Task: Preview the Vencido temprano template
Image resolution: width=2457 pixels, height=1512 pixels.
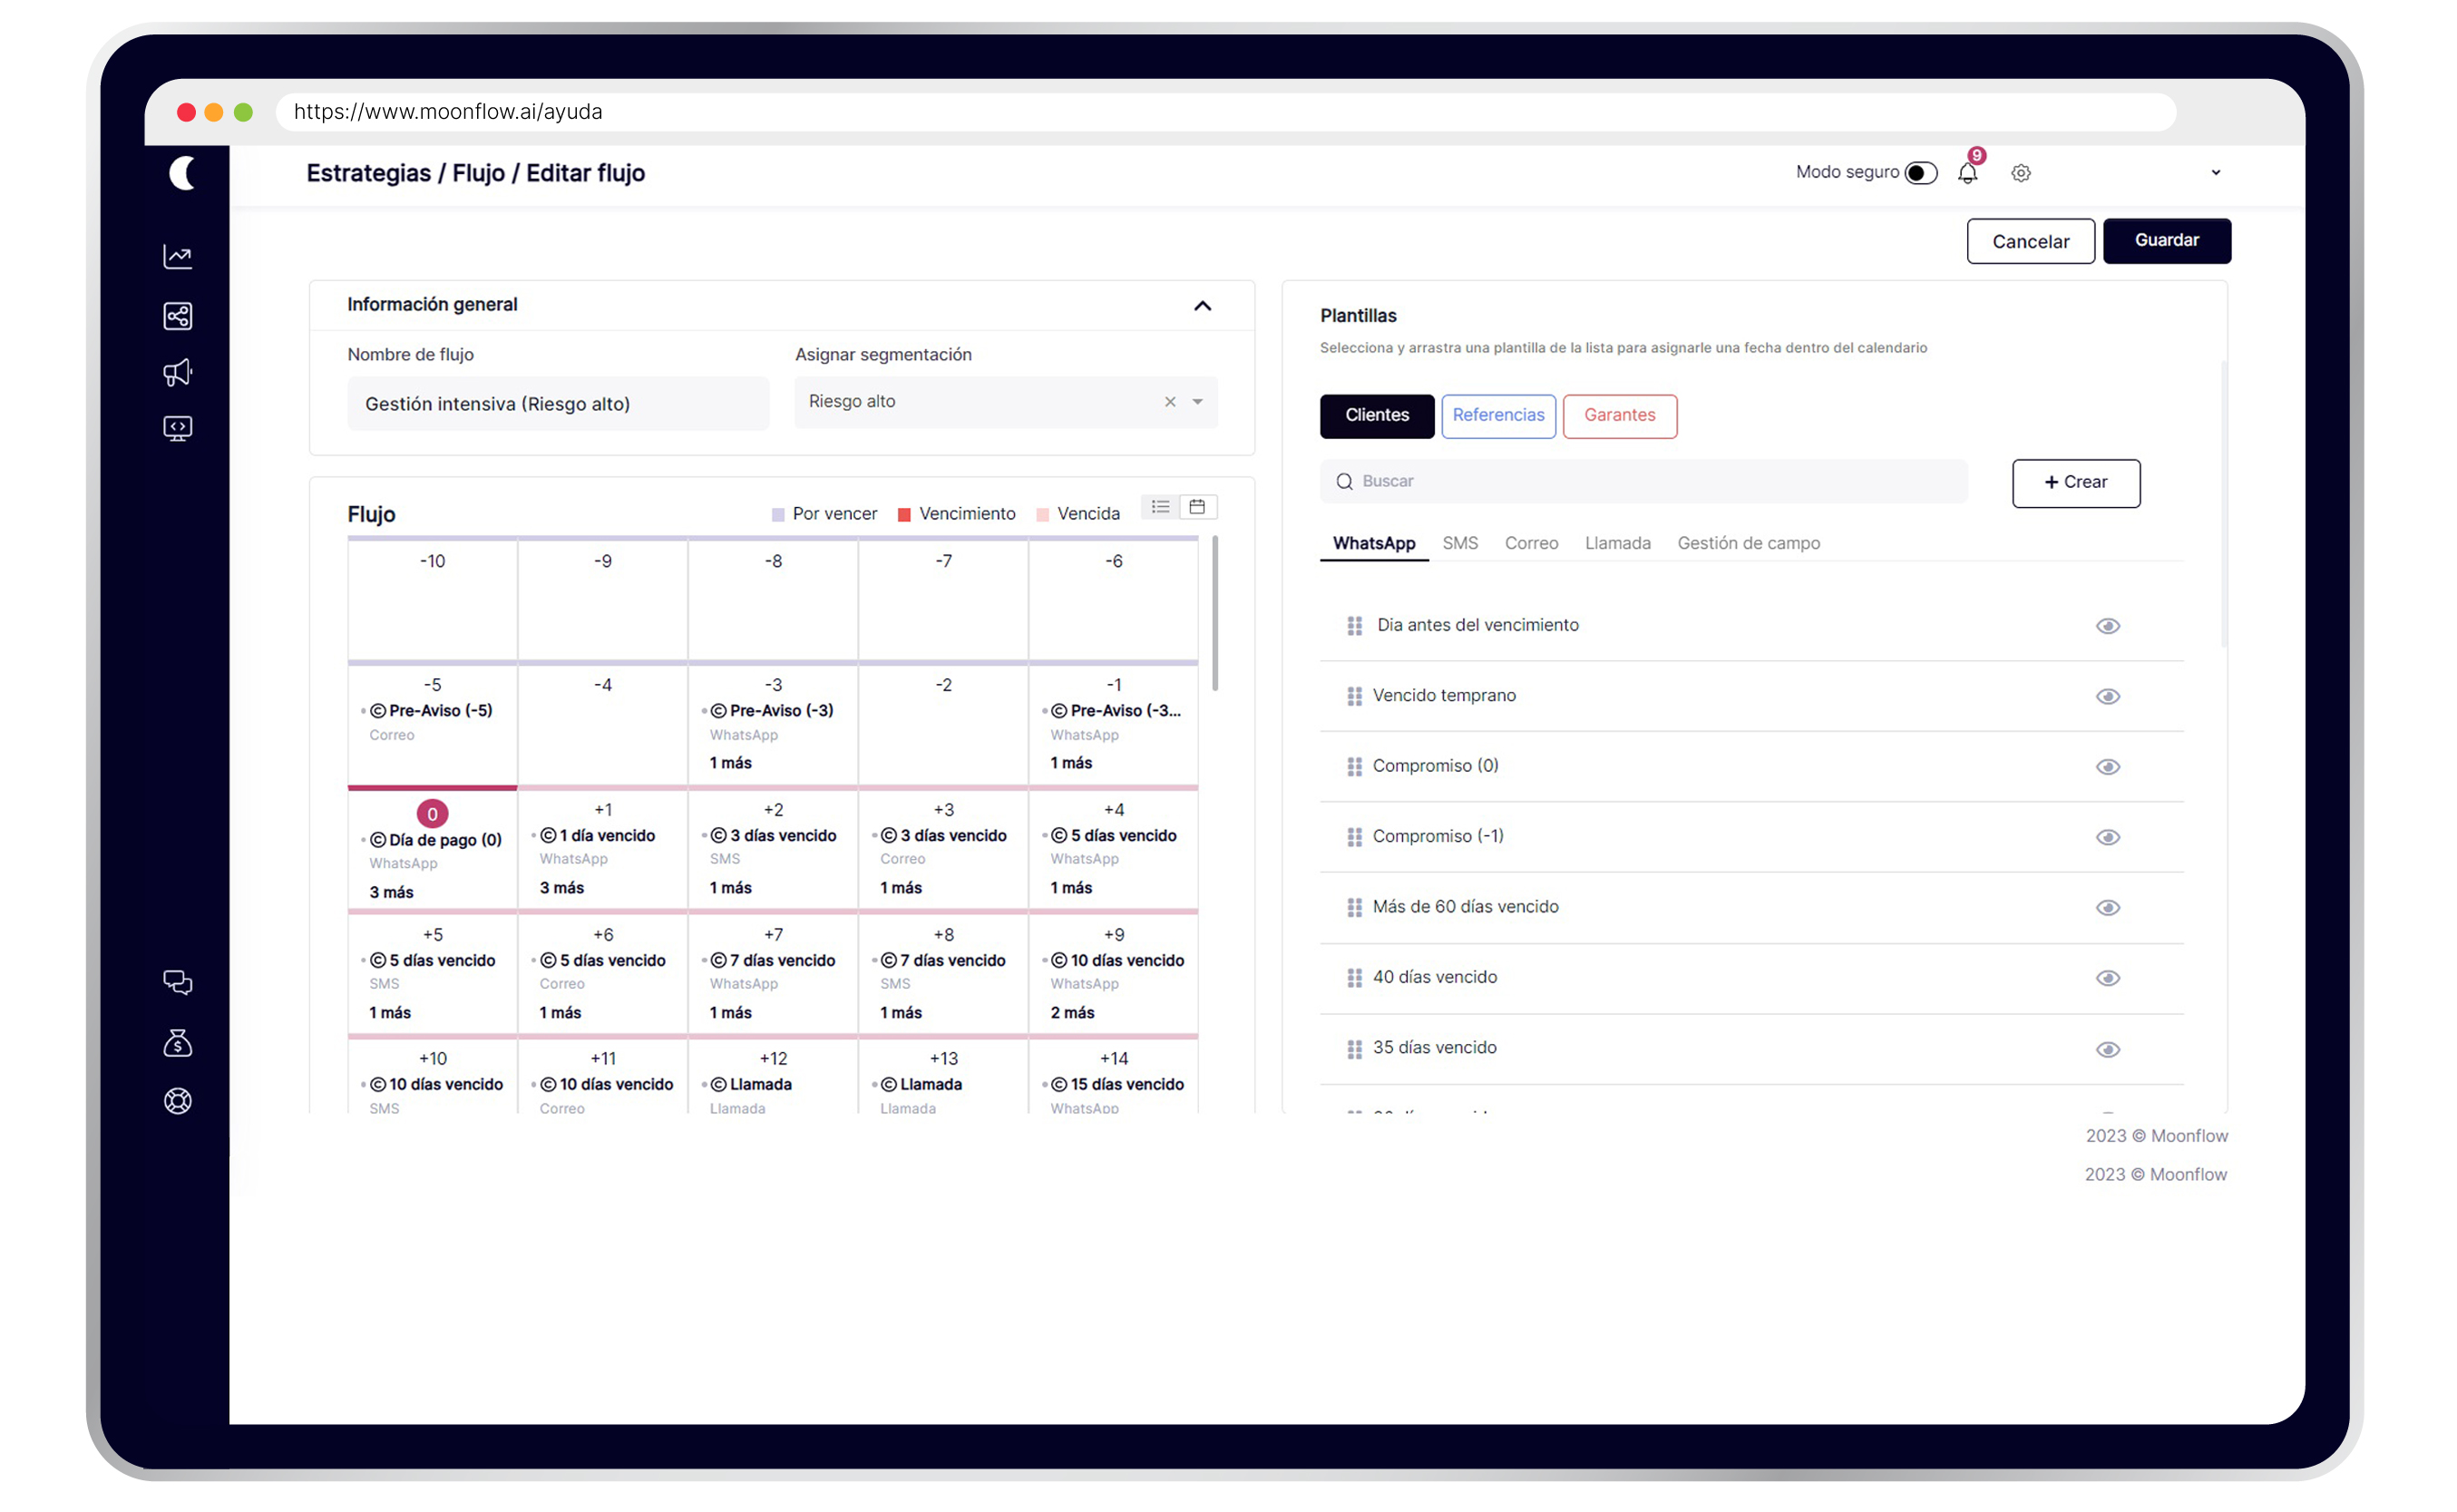Action: pyautogui.click(x=2107, y=697)
